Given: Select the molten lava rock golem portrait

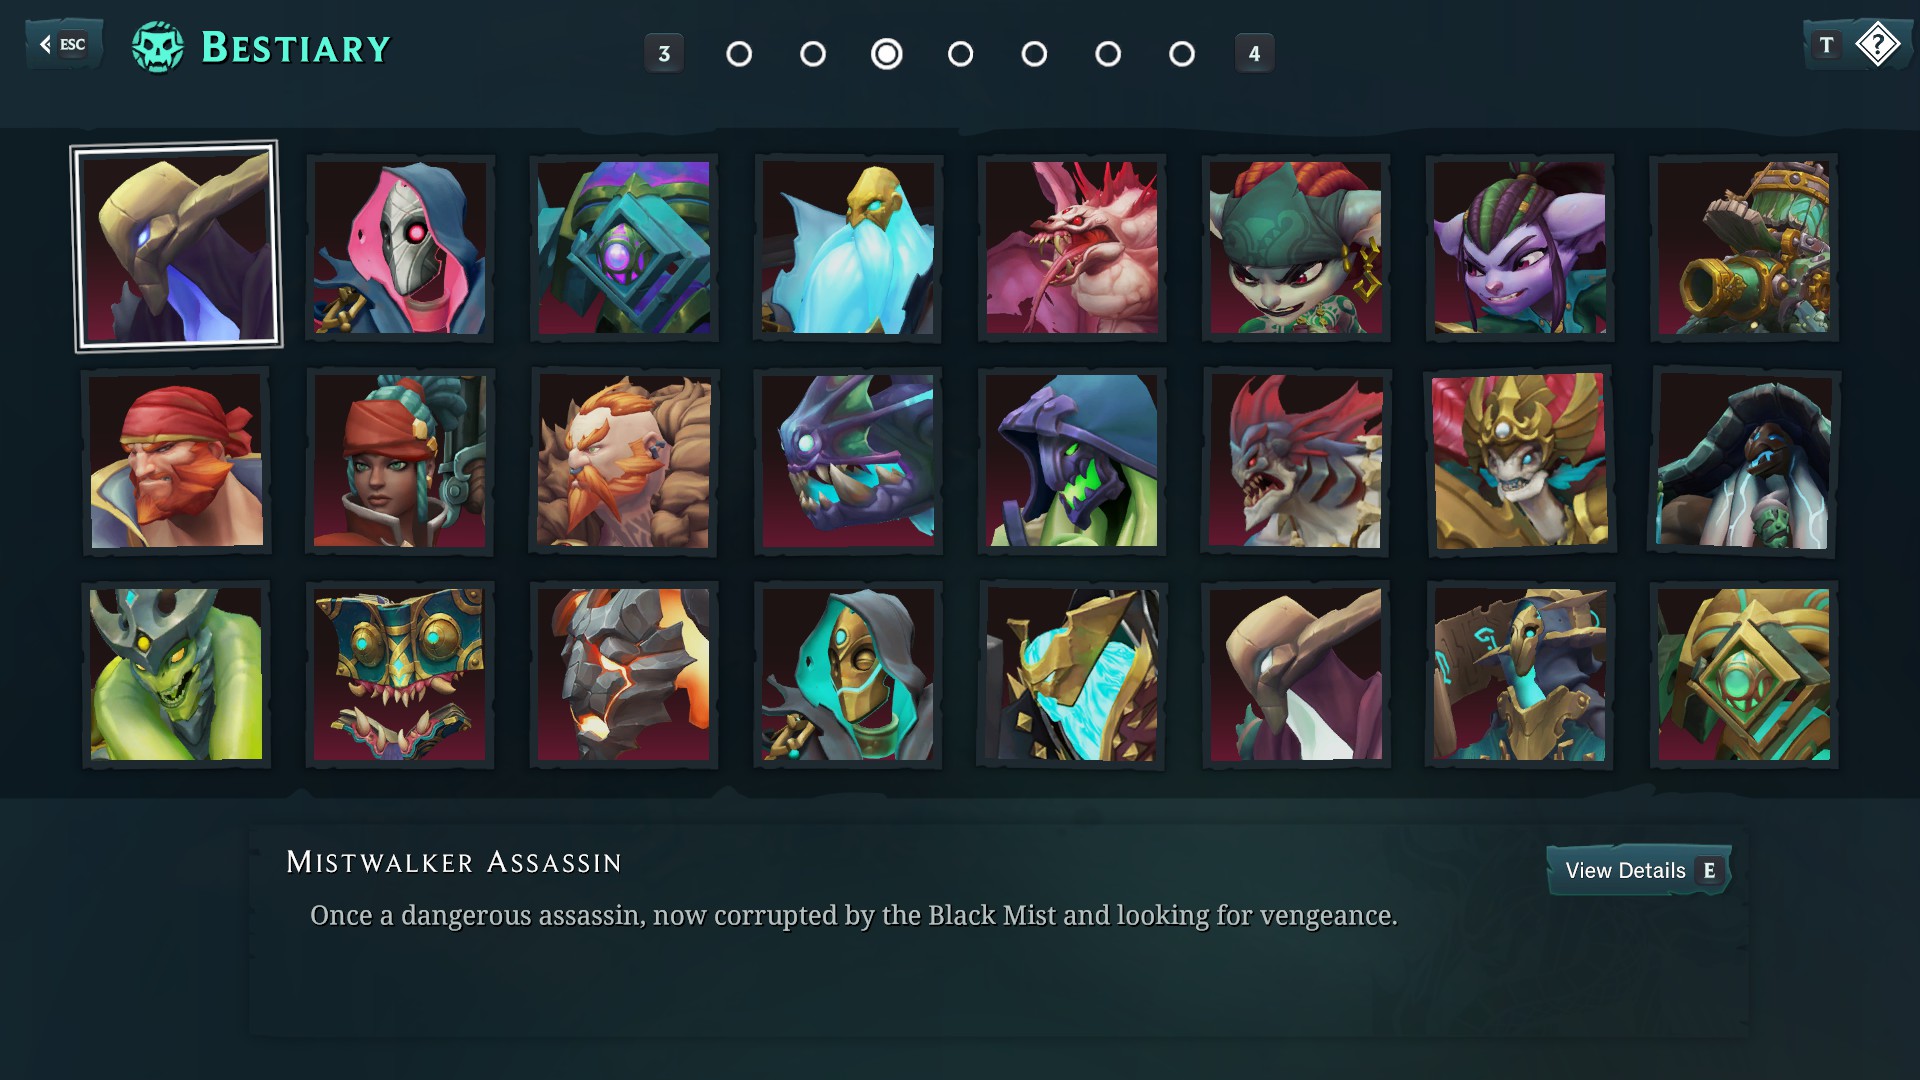Looking at the screenshot, I should 624,674.
